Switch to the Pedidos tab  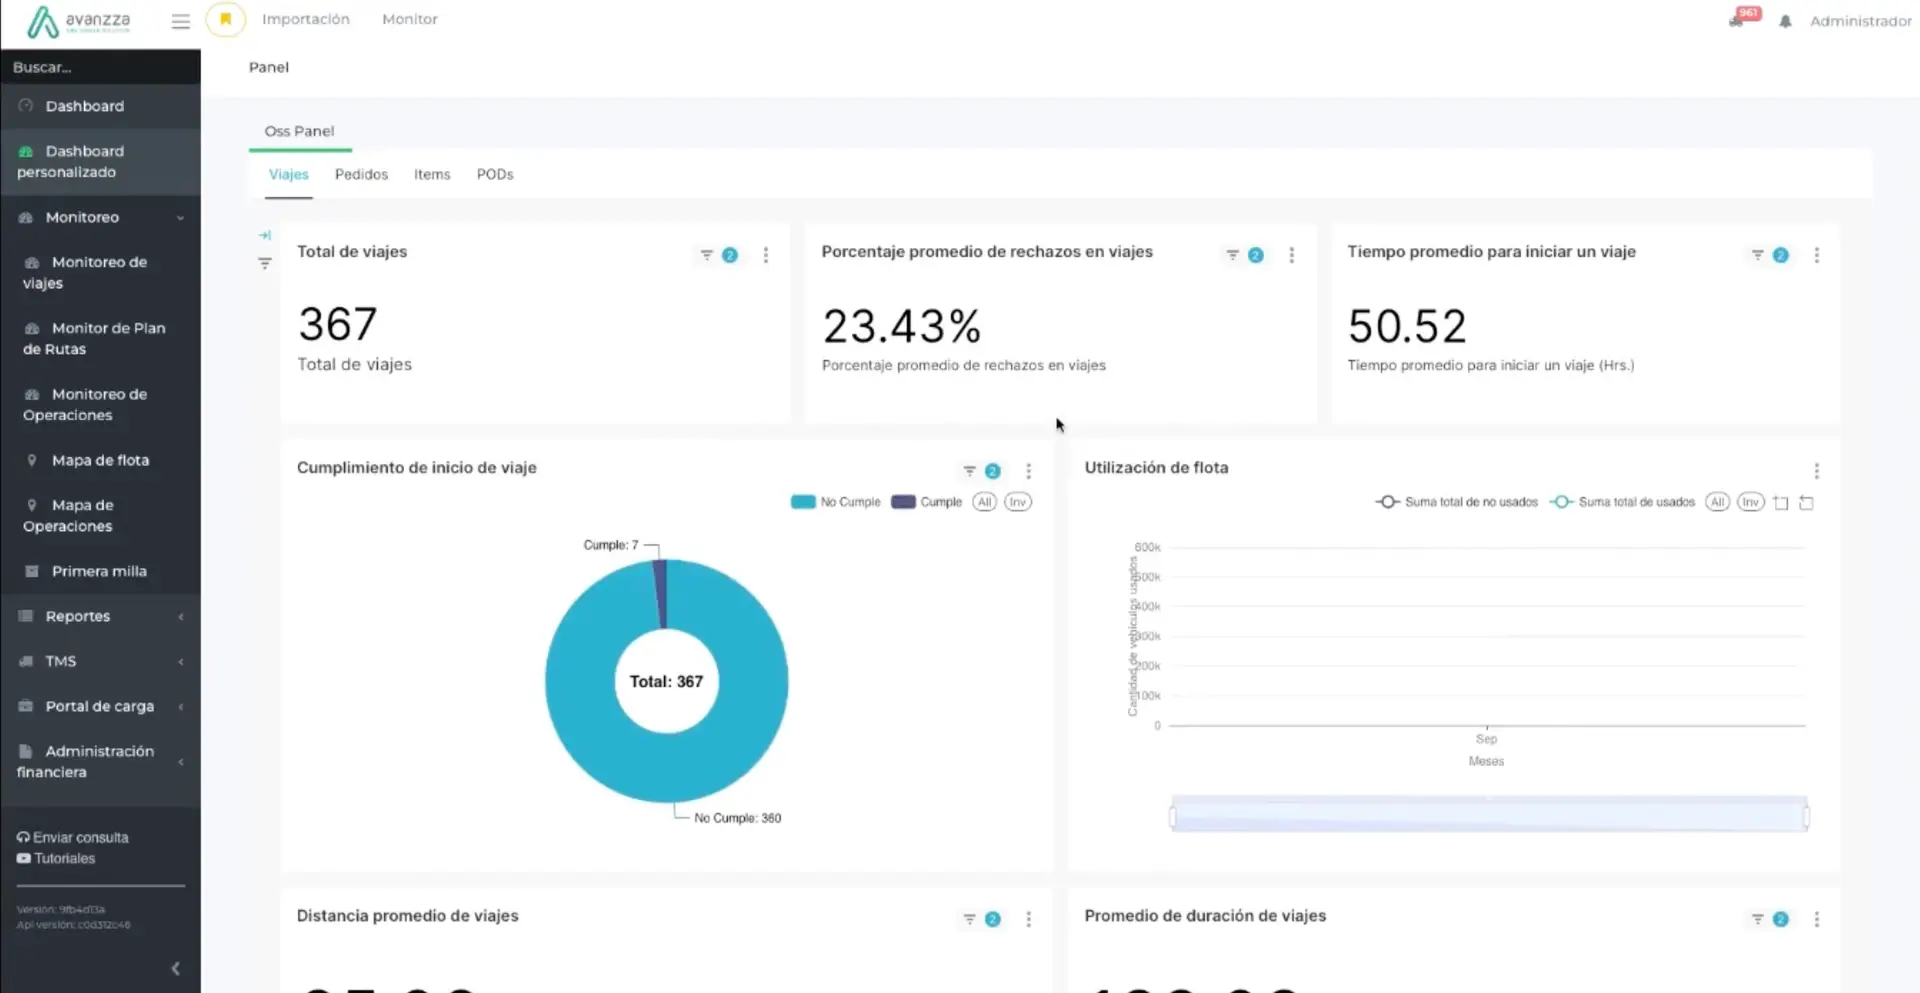click(361, 174)
